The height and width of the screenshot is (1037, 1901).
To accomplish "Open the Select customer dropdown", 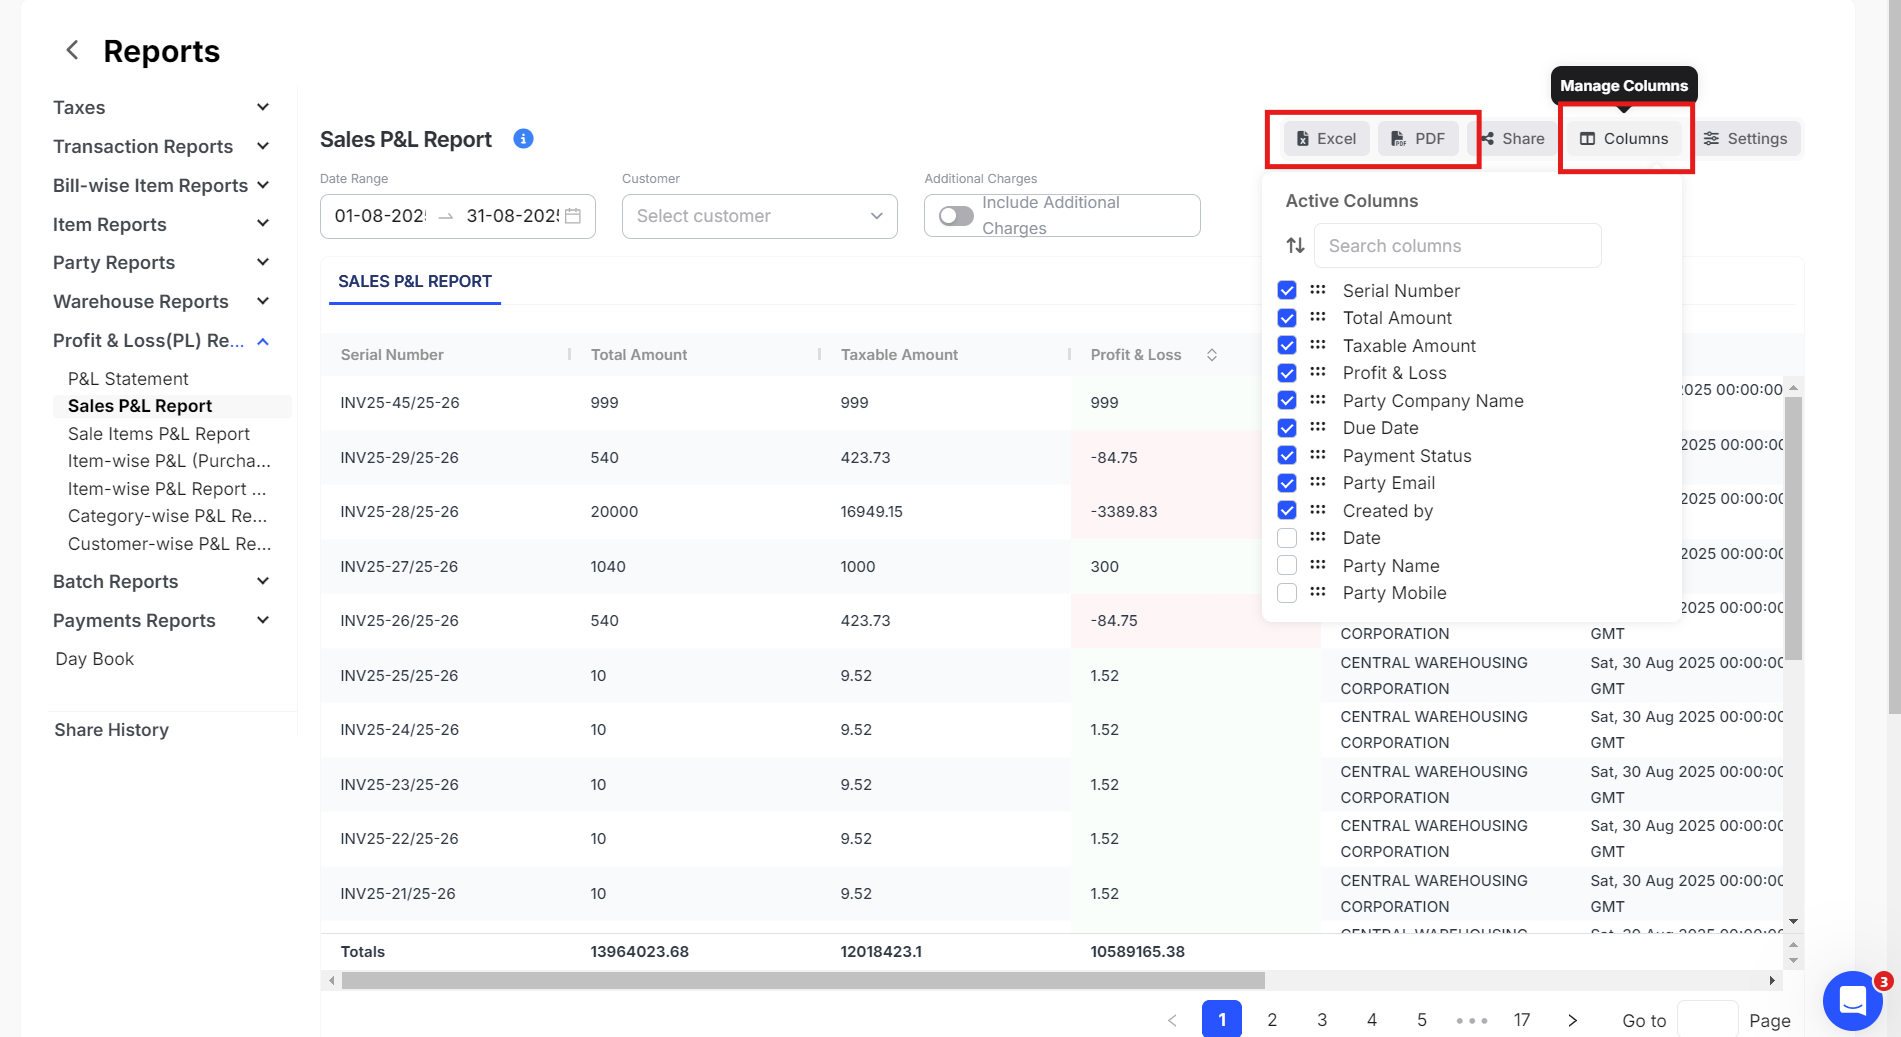I will point(759,216).
